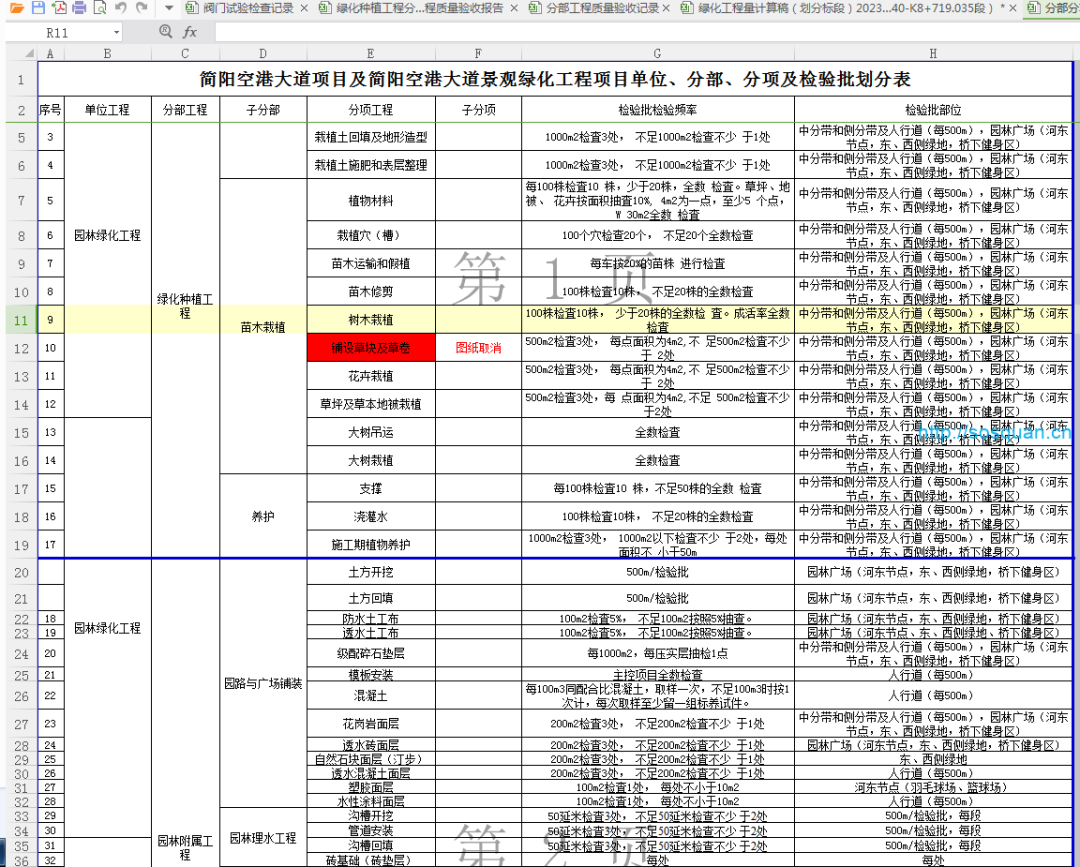Select the 草坪及草本地被栽植 cell
The width and height of the screenshot is (1080, 867).
[x=371, y=404]
